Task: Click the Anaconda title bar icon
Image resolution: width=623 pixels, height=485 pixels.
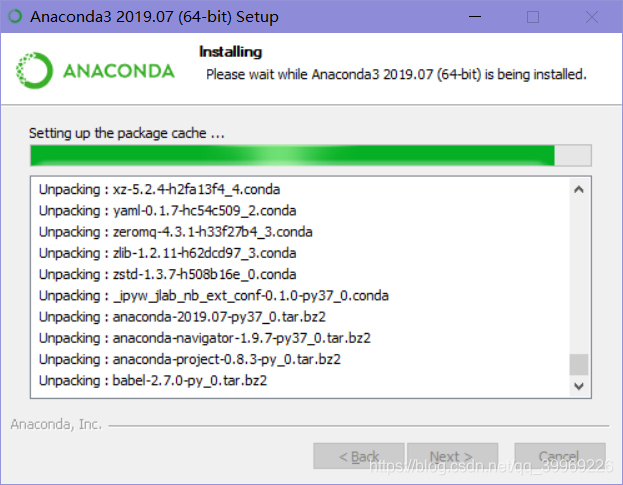Action: pos(15,16)
